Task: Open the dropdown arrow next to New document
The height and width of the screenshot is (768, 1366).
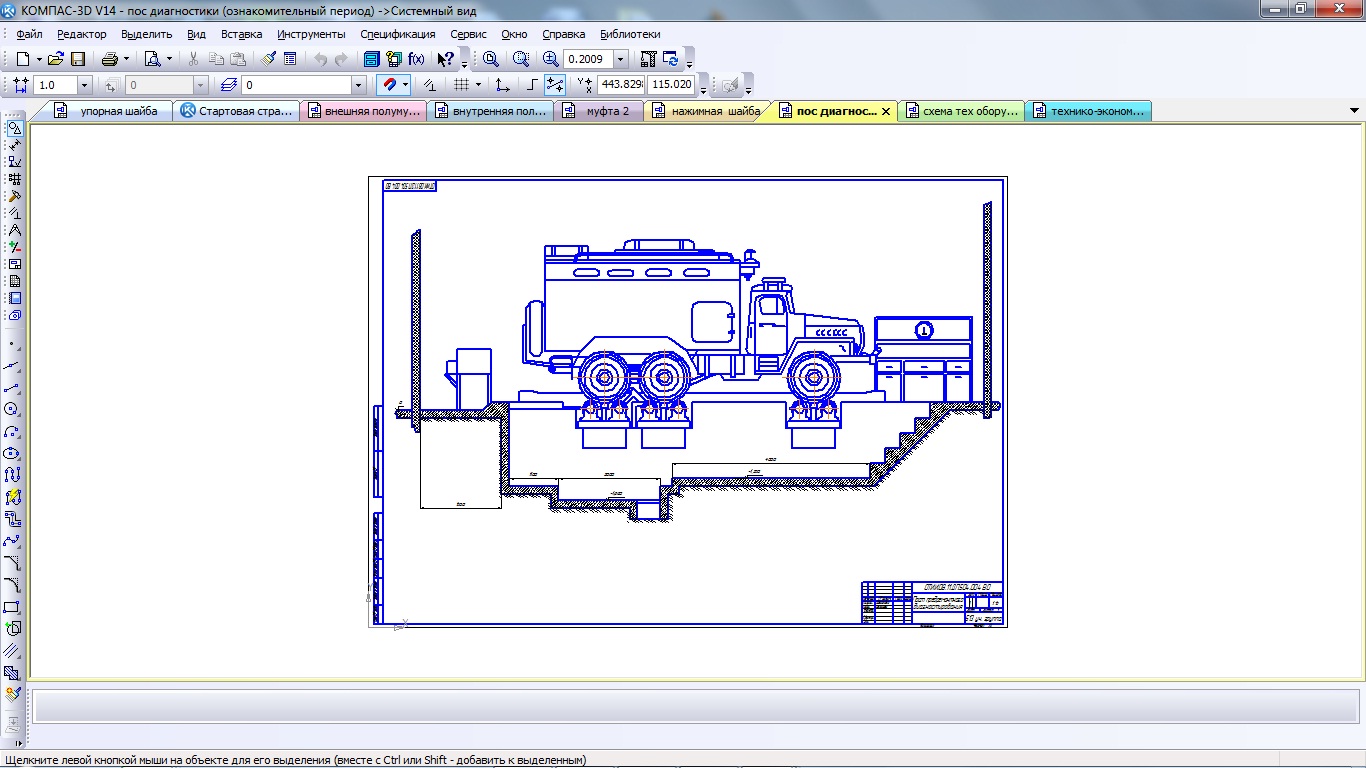Action: point(39,59)
